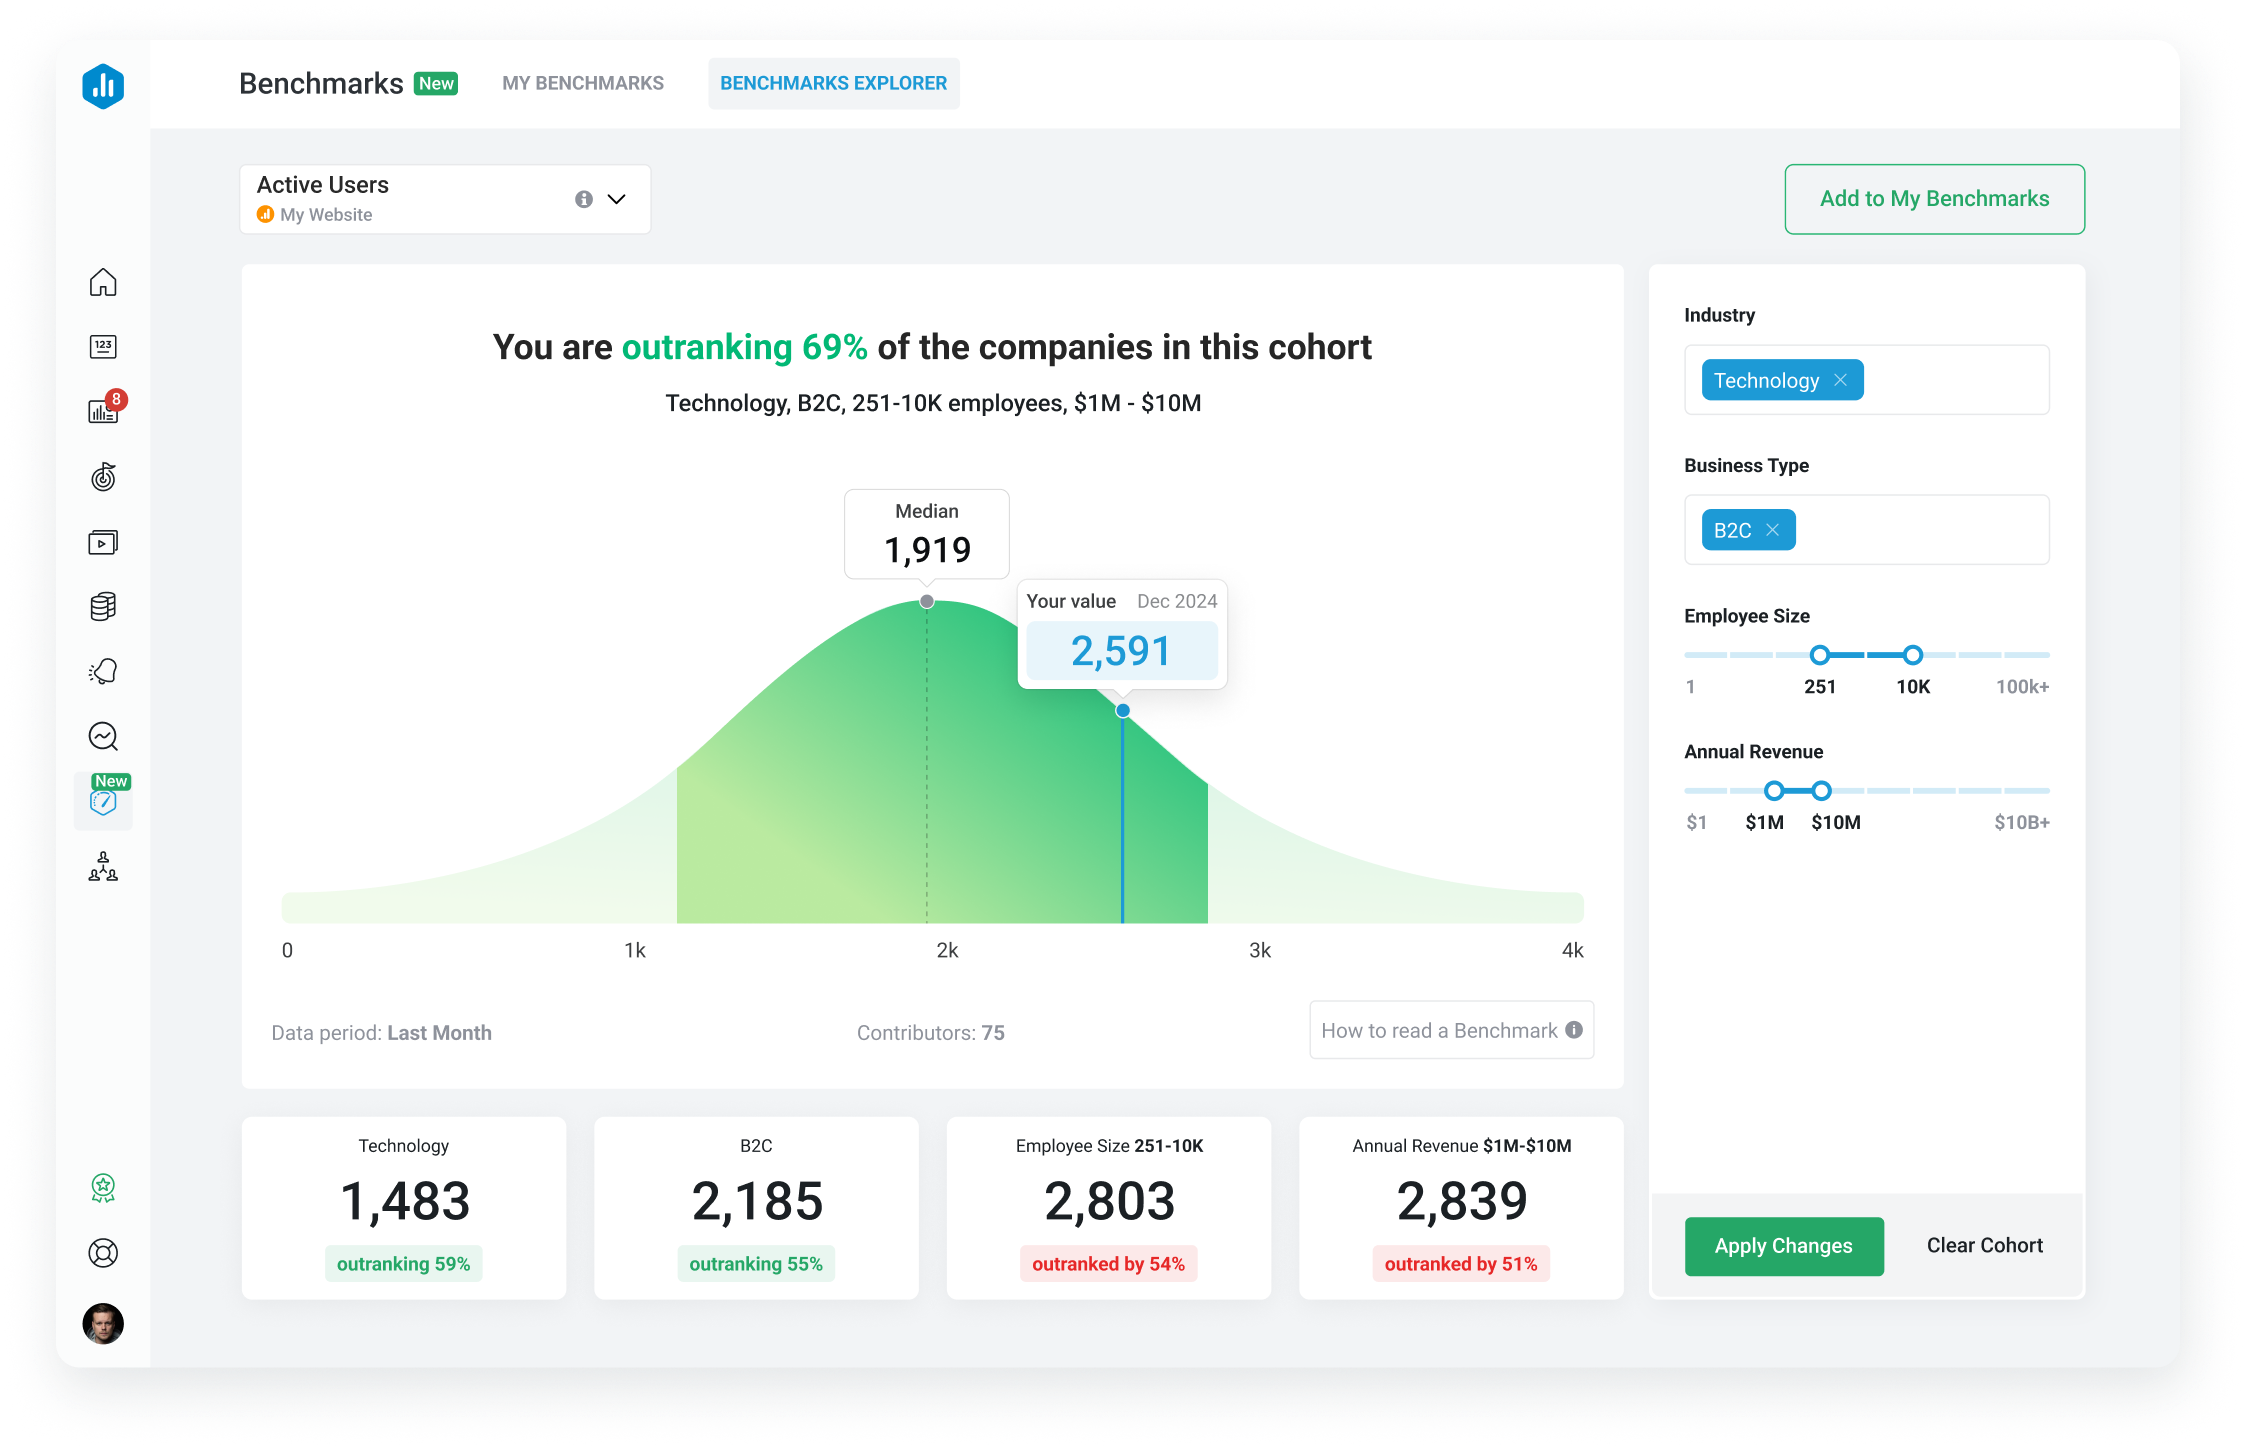
Task: Click the Metrics 123 sidebar icon
Action: click(x=103, y=347)
